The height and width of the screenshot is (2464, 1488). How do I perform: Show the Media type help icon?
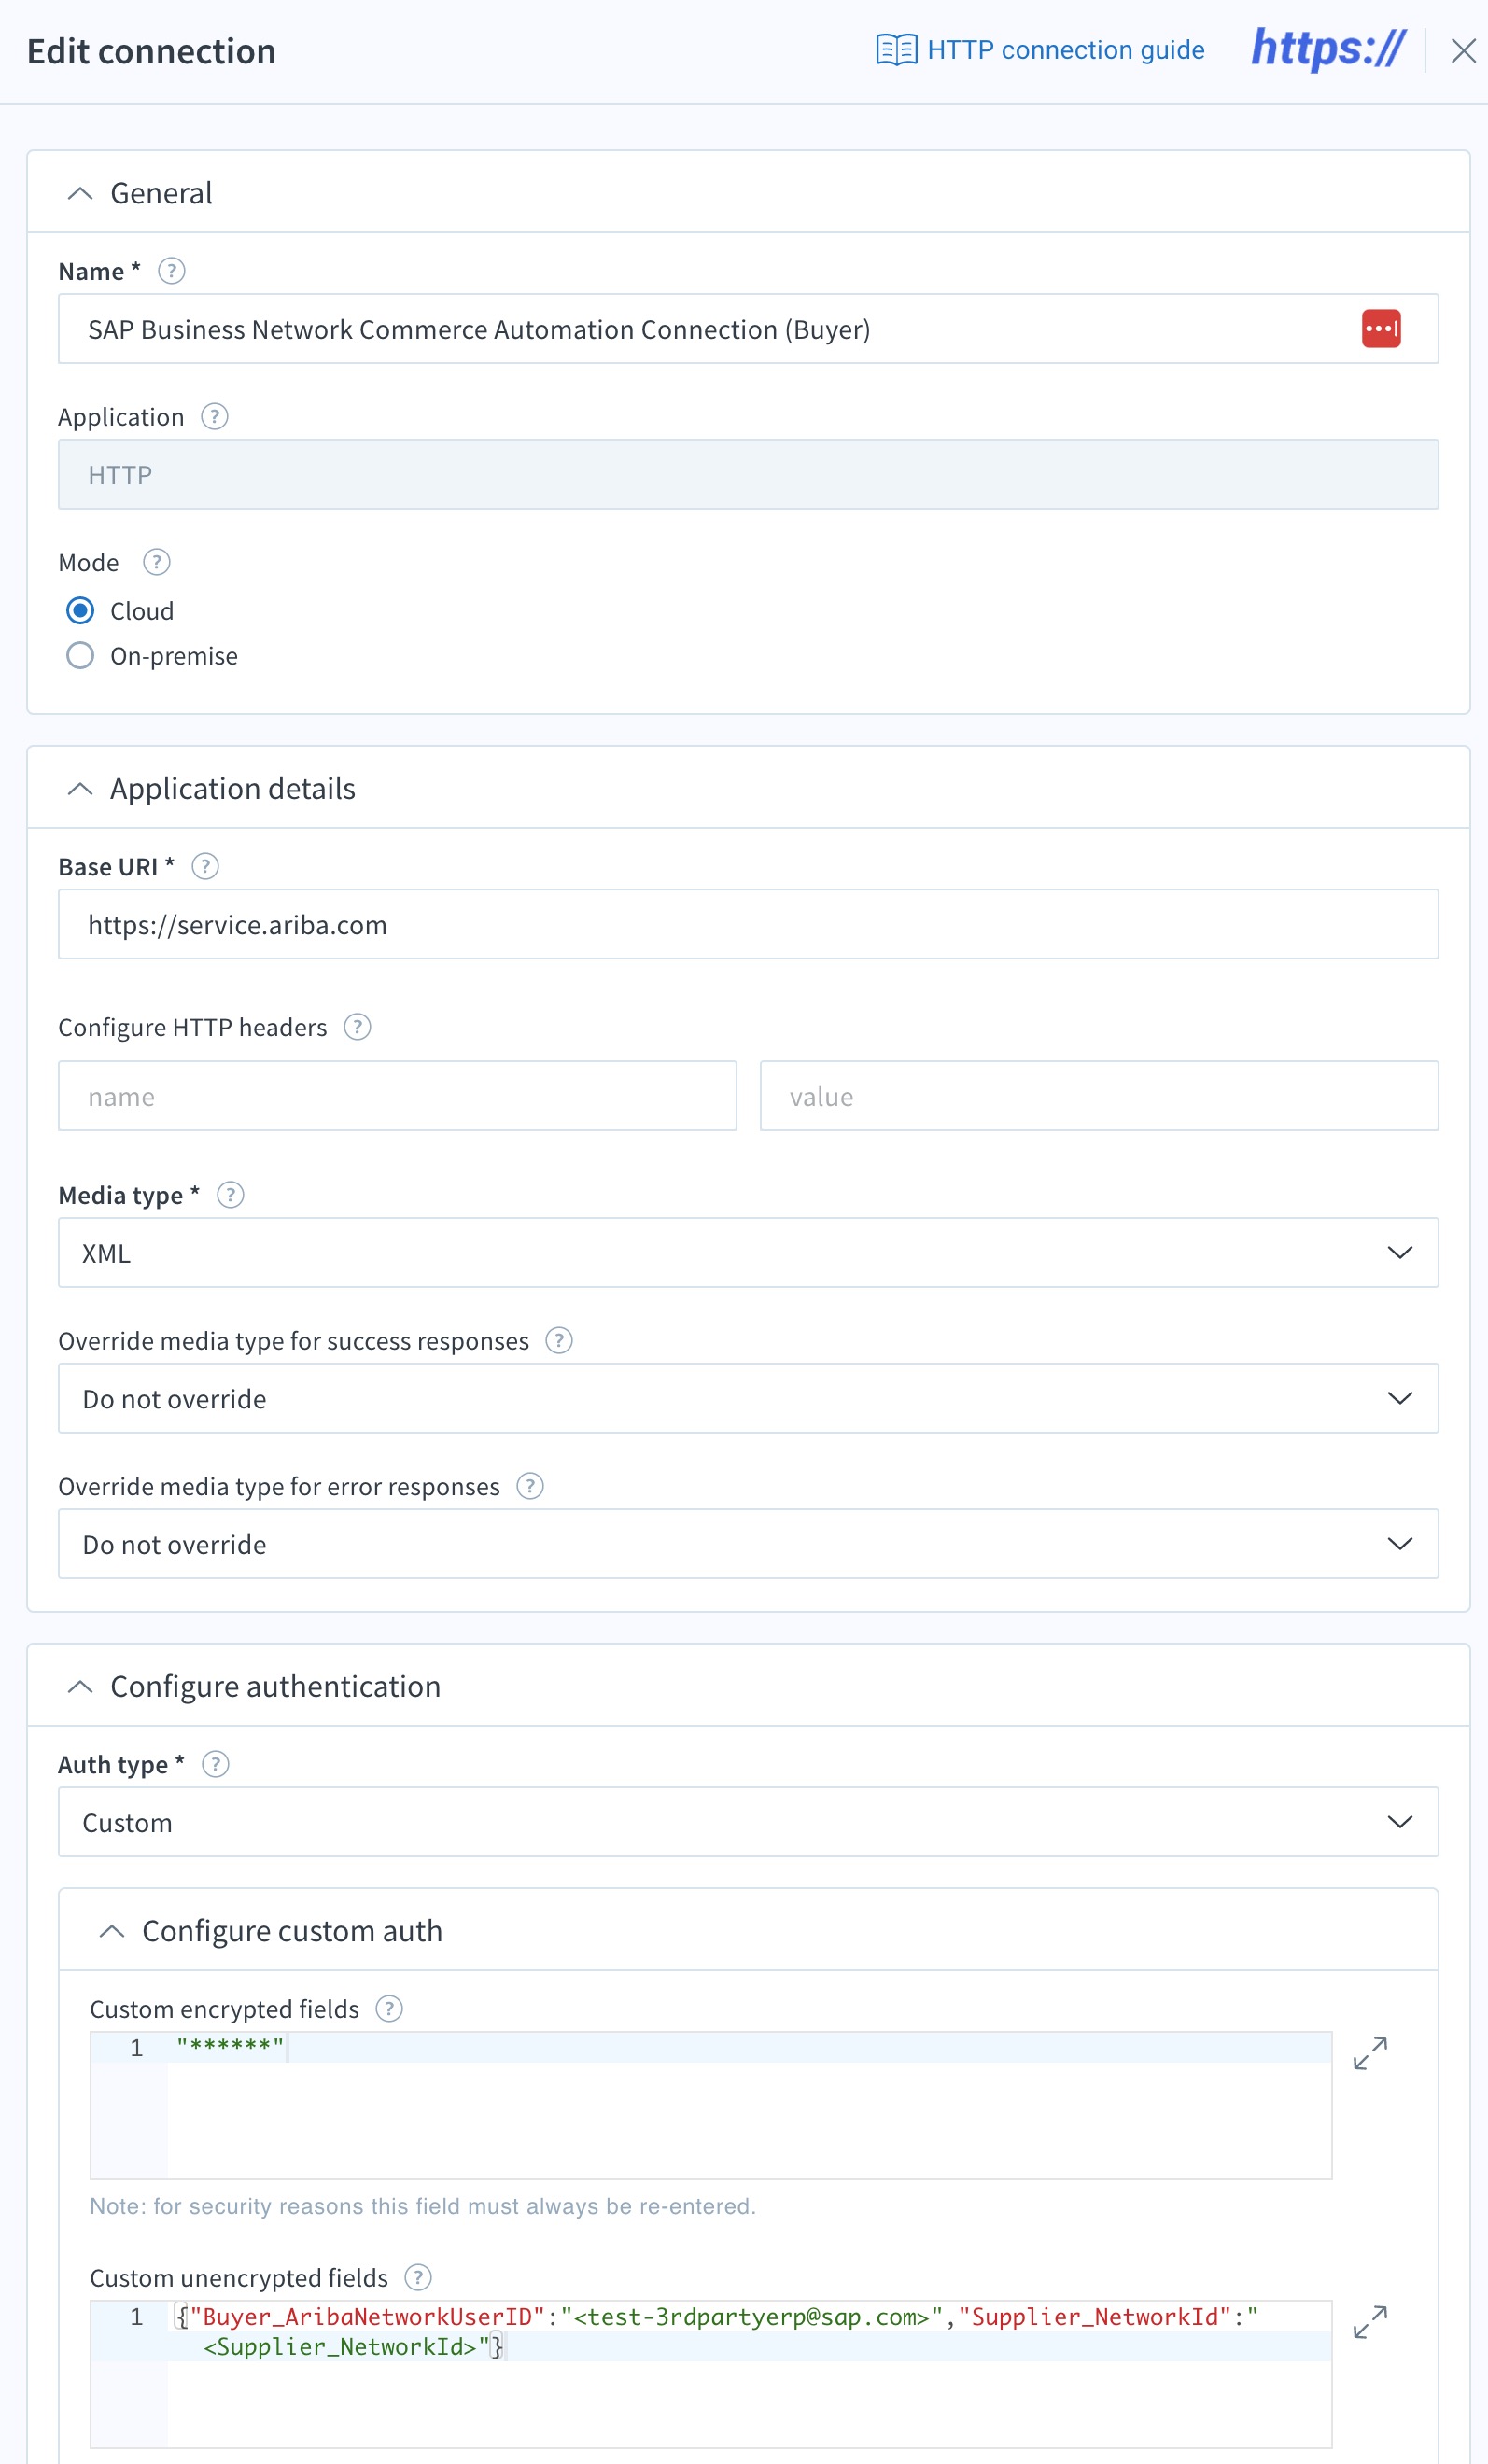click(231, 1195)
